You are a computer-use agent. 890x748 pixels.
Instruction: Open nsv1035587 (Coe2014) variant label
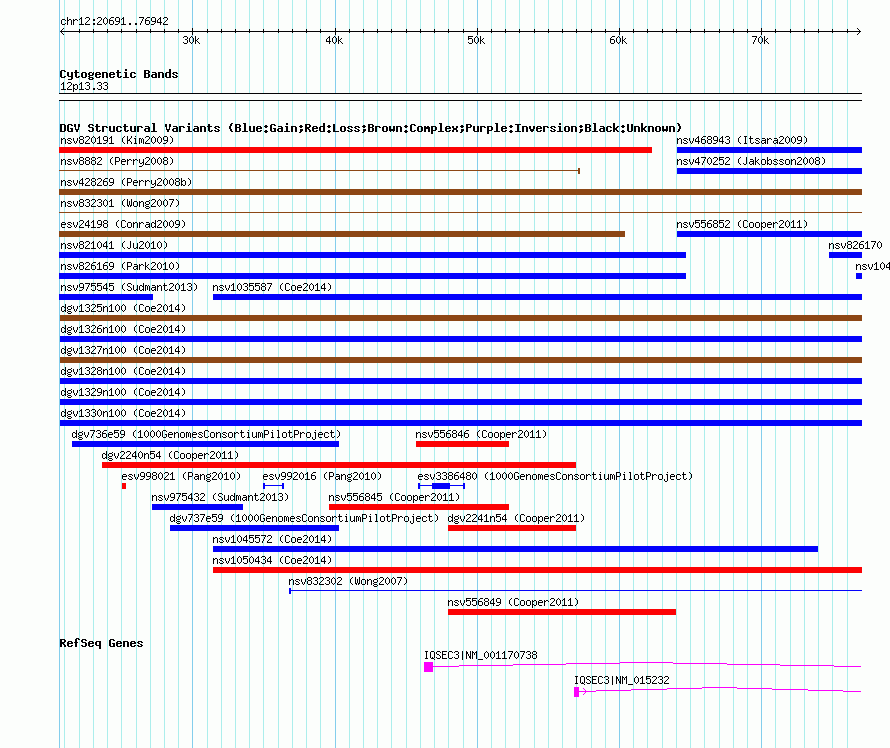[x=272, y=287]
